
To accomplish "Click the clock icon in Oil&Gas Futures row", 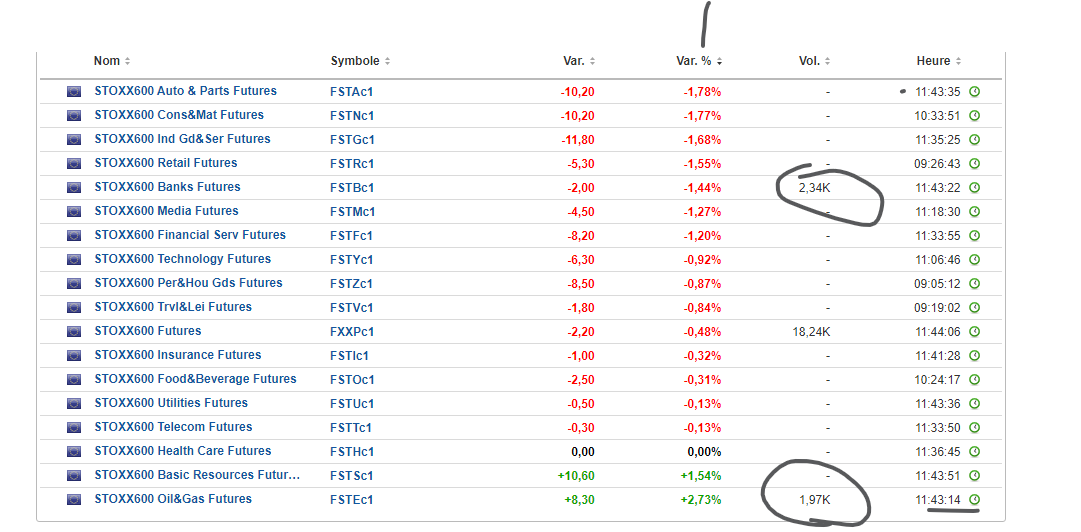I will (x=974, y=499).
